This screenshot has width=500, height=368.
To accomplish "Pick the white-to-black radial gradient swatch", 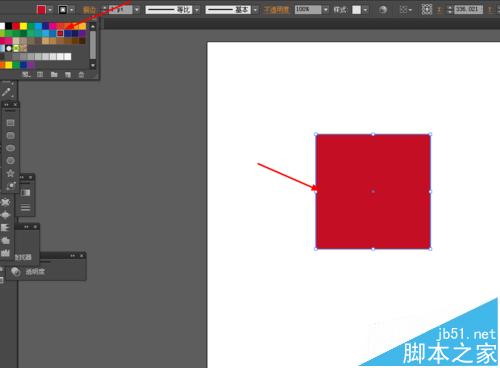I will coord(9,49).
